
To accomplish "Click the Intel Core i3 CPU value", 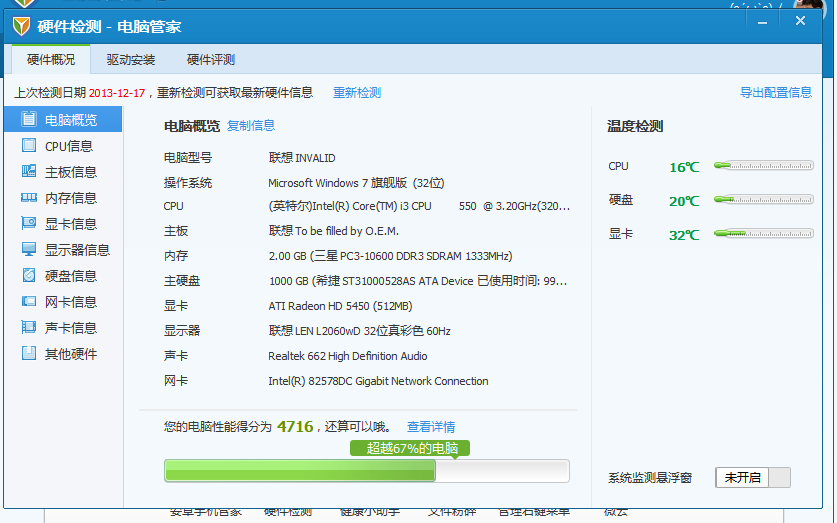I will 419,206.
